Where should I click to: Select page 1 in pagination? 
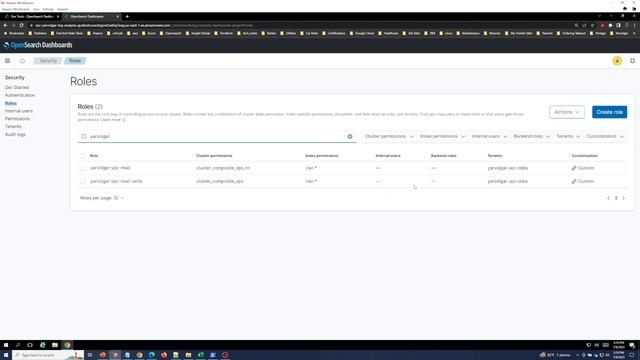tap(616, 198)
